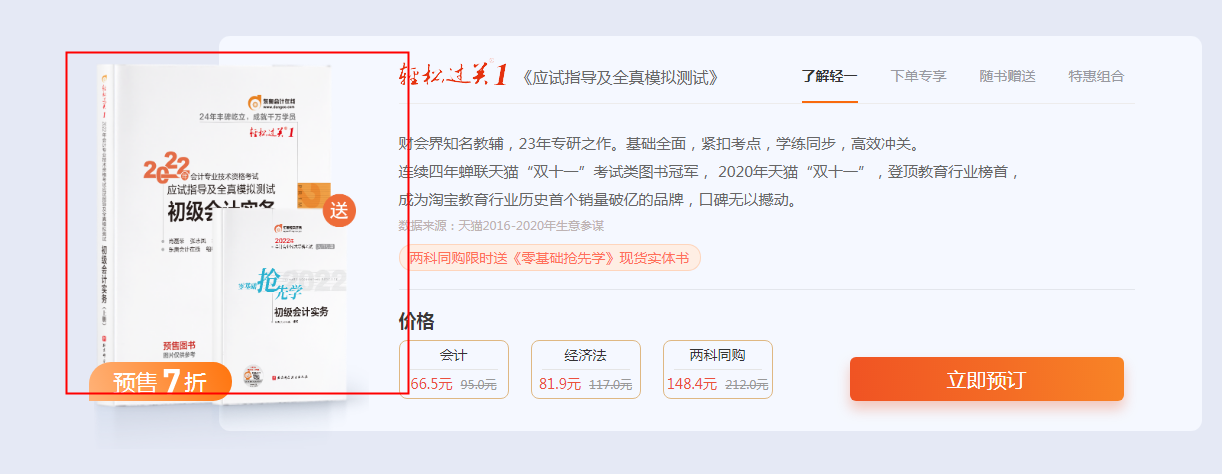Click the line beginning 财会界知名教辅
Viewport: 1222px width, 474px height.
[658, 144]
